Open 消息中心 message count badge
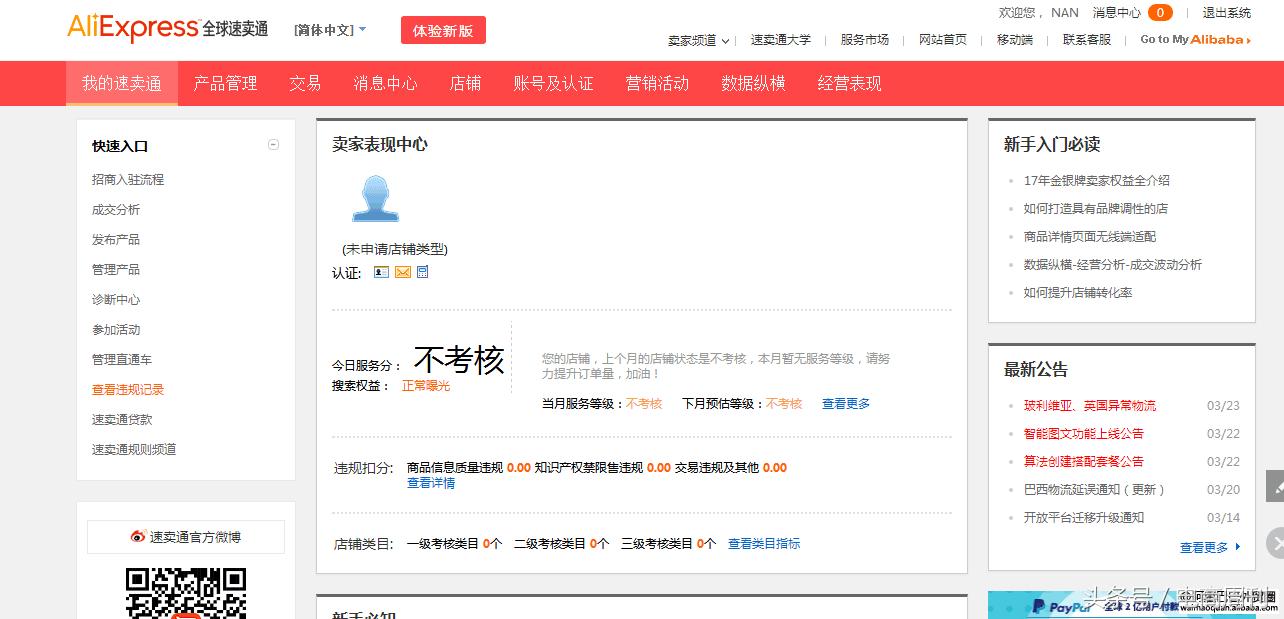This screenshot has width=1284, height=619. 1158,13
